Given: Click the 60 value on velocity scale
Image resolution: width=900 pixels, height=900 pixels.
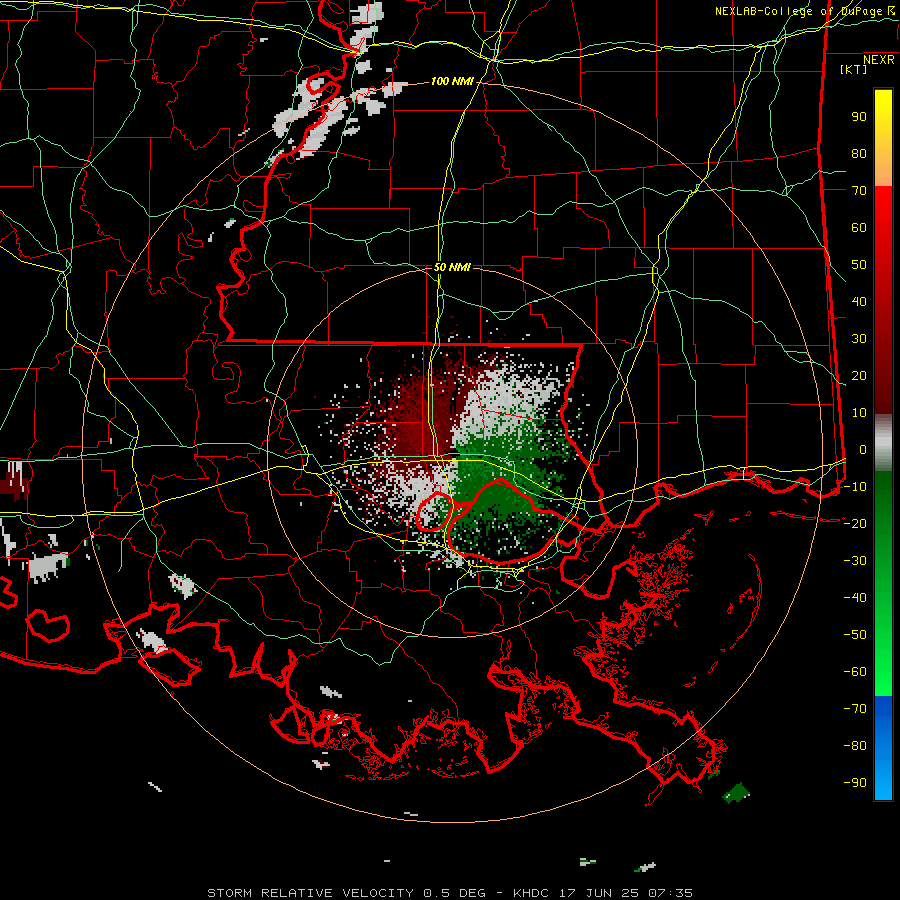Looking at the screenshot, I should 859,228.
